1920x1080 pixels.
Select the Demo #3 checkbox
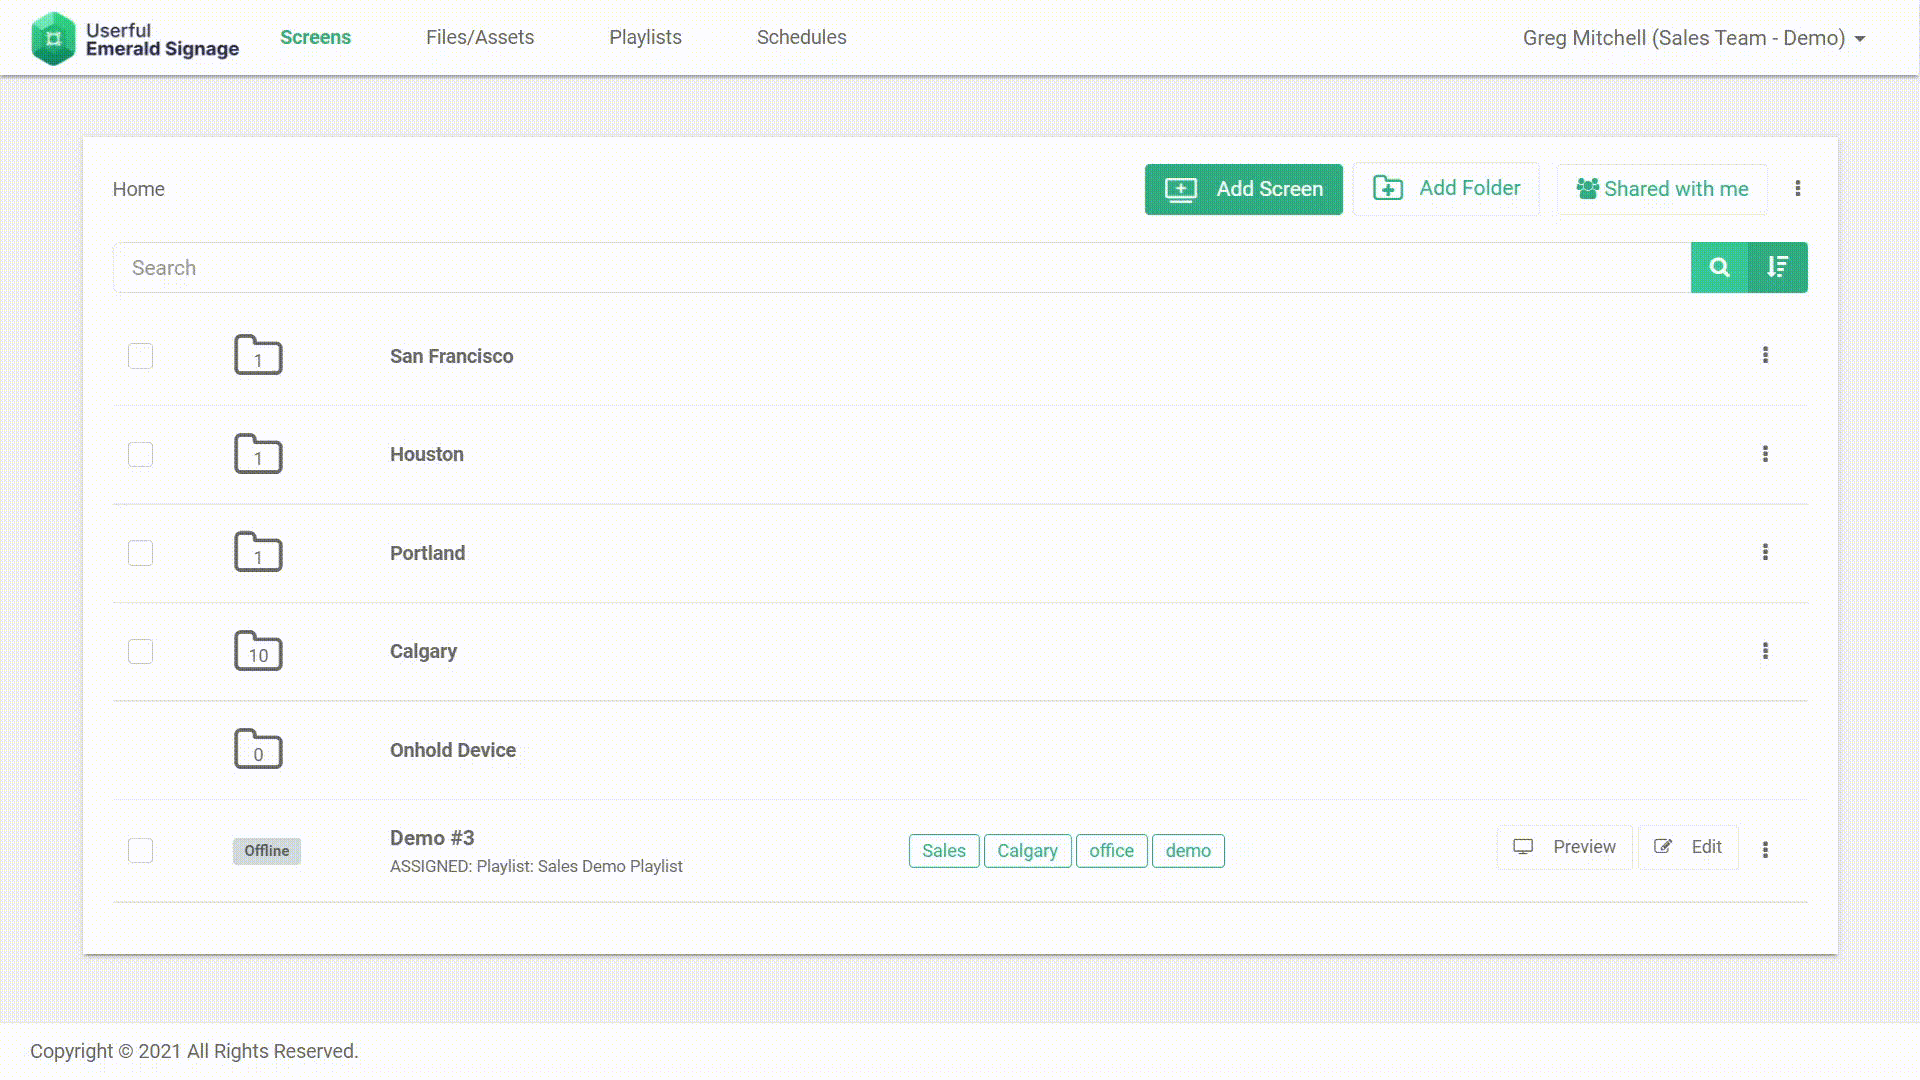click(x=140, y=850)
